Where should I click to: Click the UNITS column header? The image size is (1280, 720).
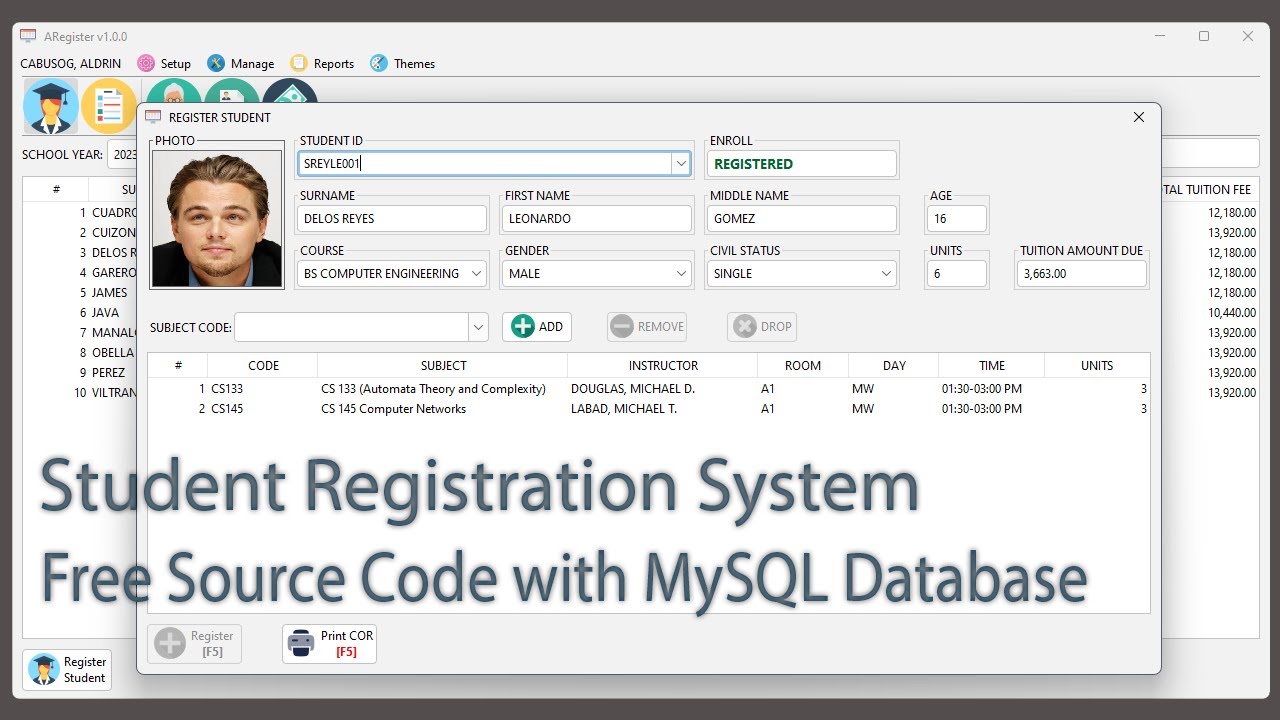click(x=1097, y=366)
